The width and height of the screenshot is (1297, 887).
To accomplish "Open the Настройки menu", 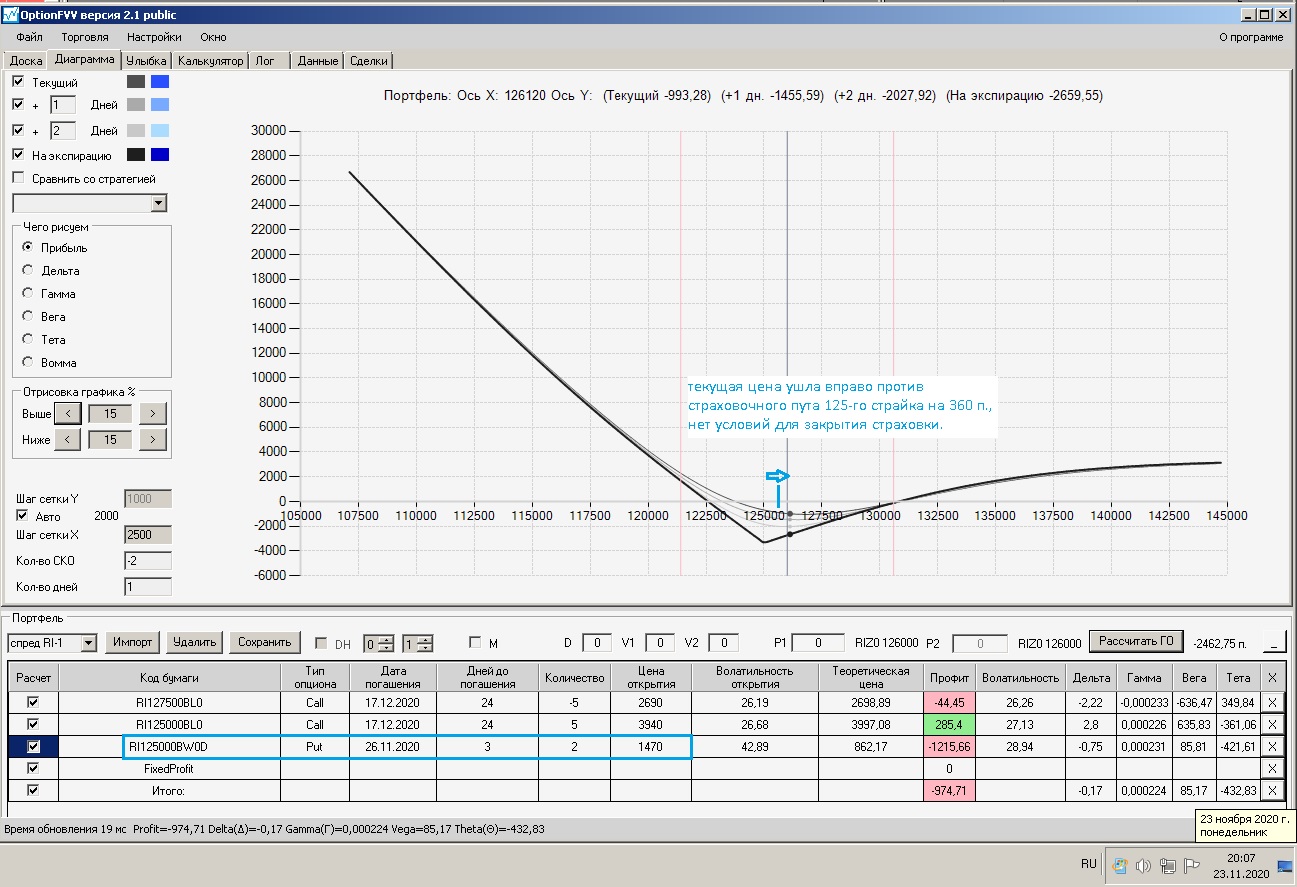I will coord(153,37).
